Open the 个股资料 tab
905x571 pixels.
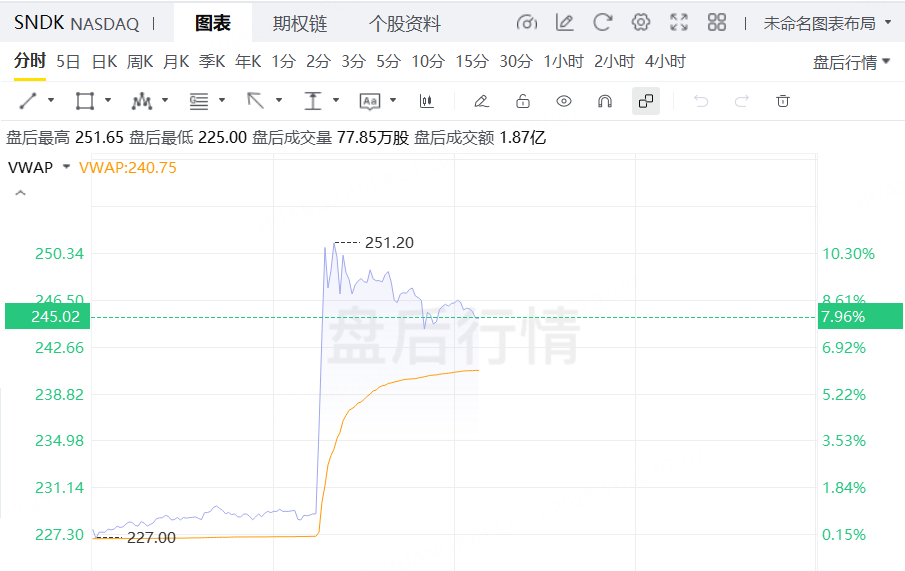click(404, 23)
